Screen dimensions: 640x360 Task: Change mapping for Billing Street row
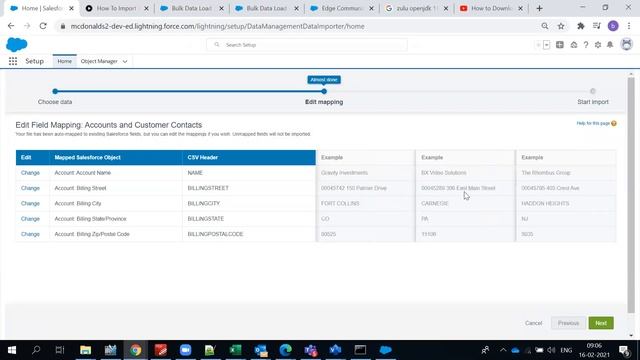pyautogui.click(x=30, y=188)
